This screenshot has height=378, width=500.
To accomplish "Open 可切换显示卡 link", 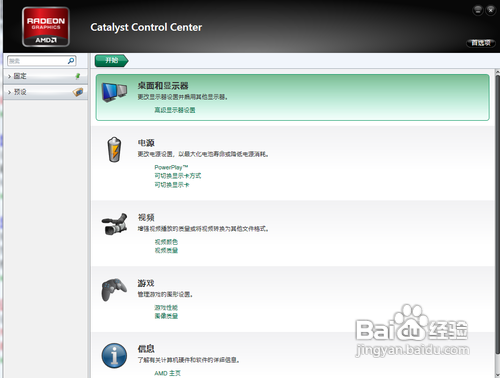I will 172,185.
